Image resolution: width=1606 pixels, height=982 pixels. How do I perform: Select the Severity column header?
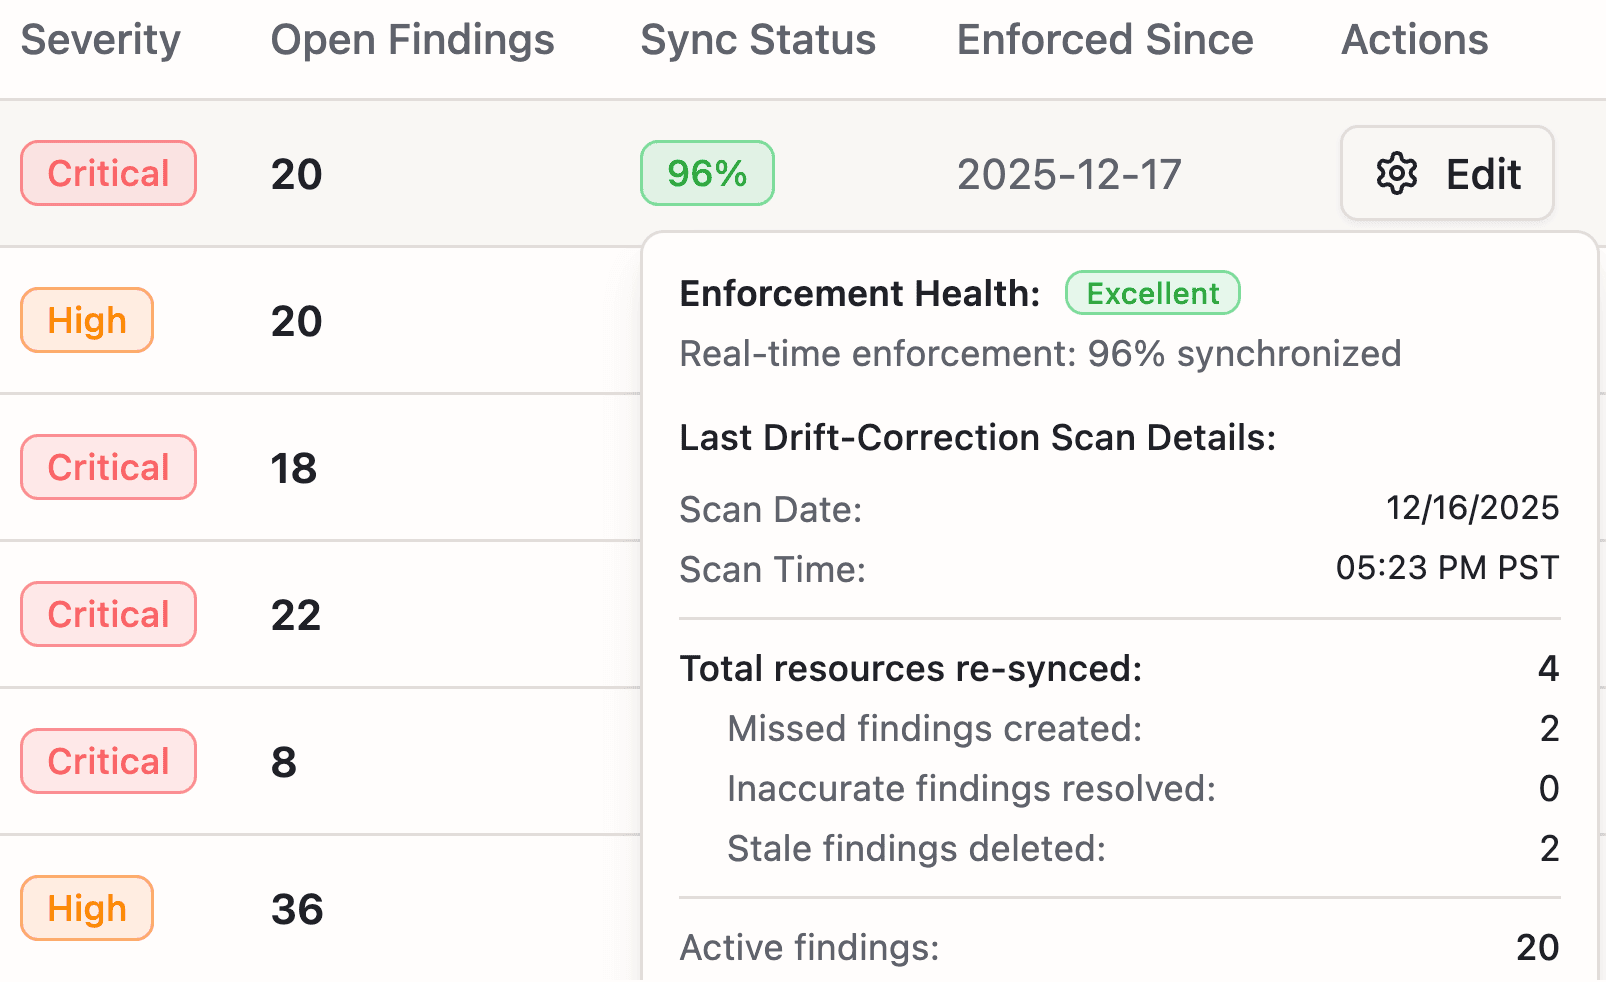click(100, 40)
